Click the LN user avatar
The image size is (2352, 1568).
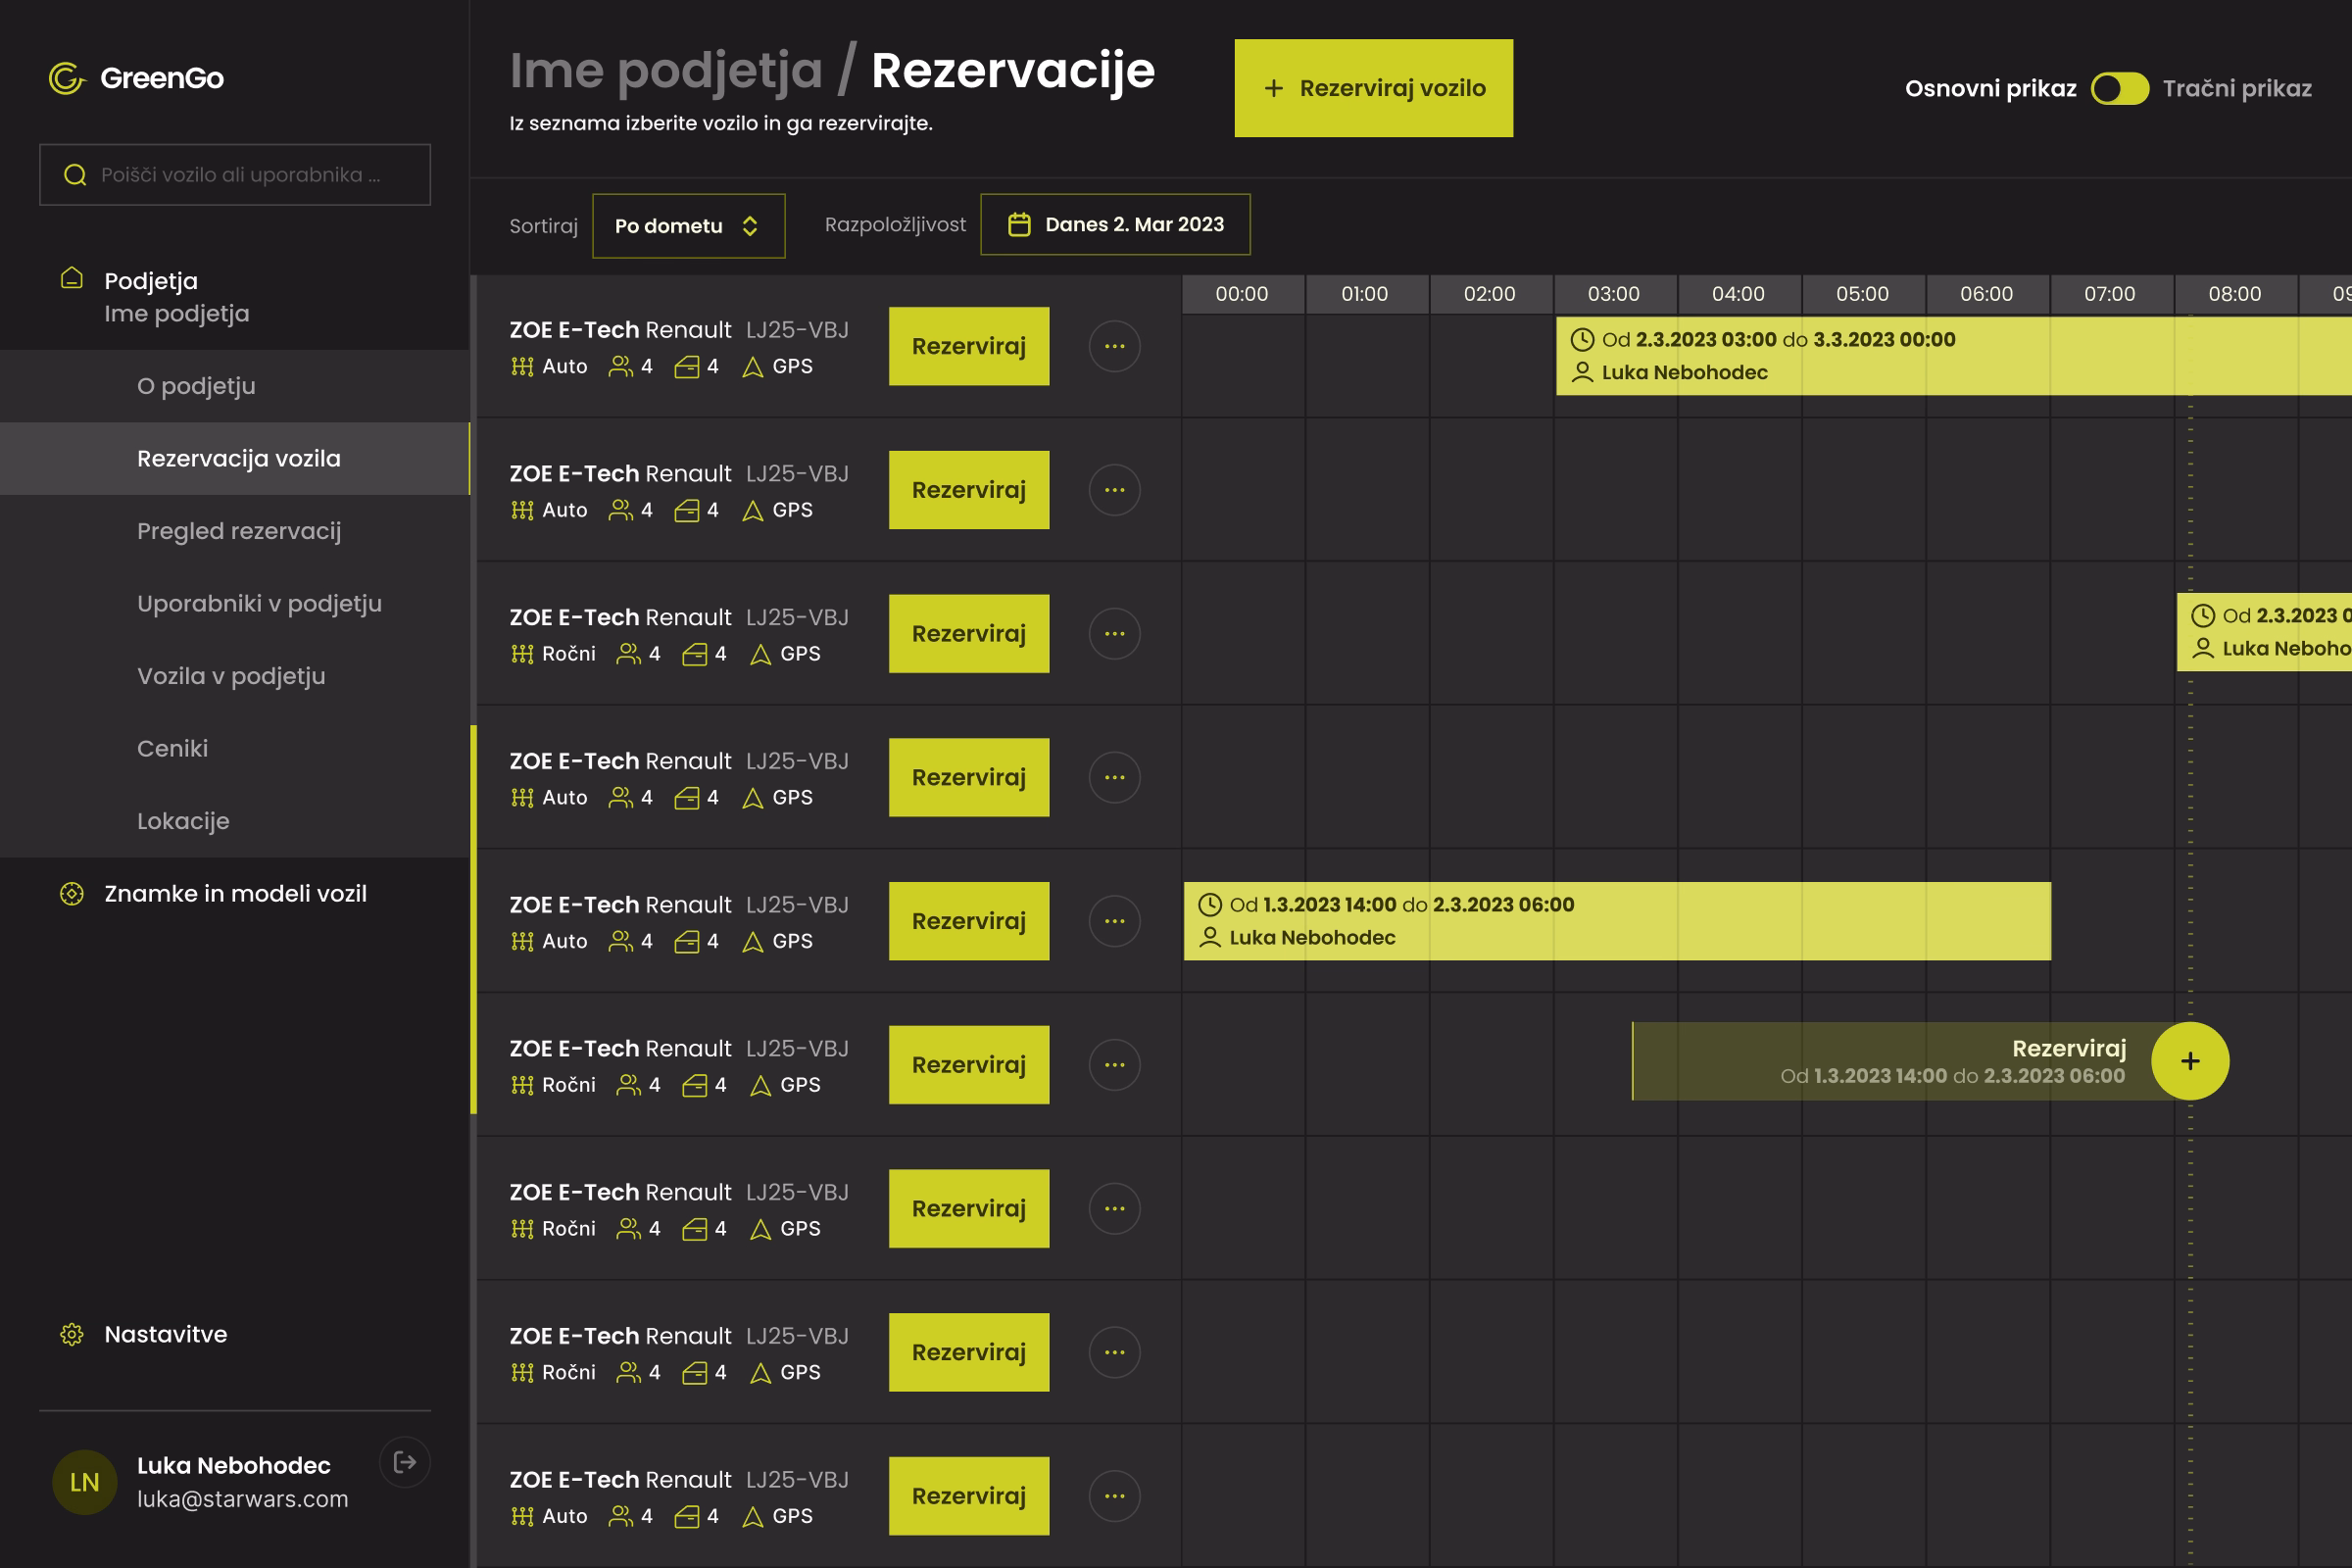(85, 1482)
